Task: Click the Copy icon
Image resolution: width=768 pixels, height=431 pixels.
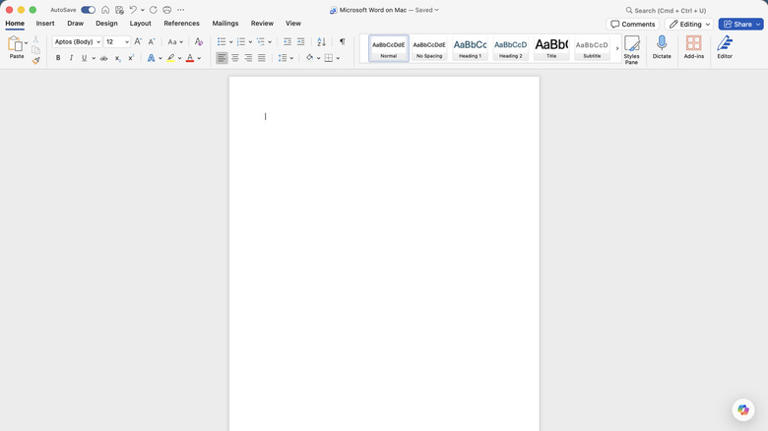Action: (36, 50)
